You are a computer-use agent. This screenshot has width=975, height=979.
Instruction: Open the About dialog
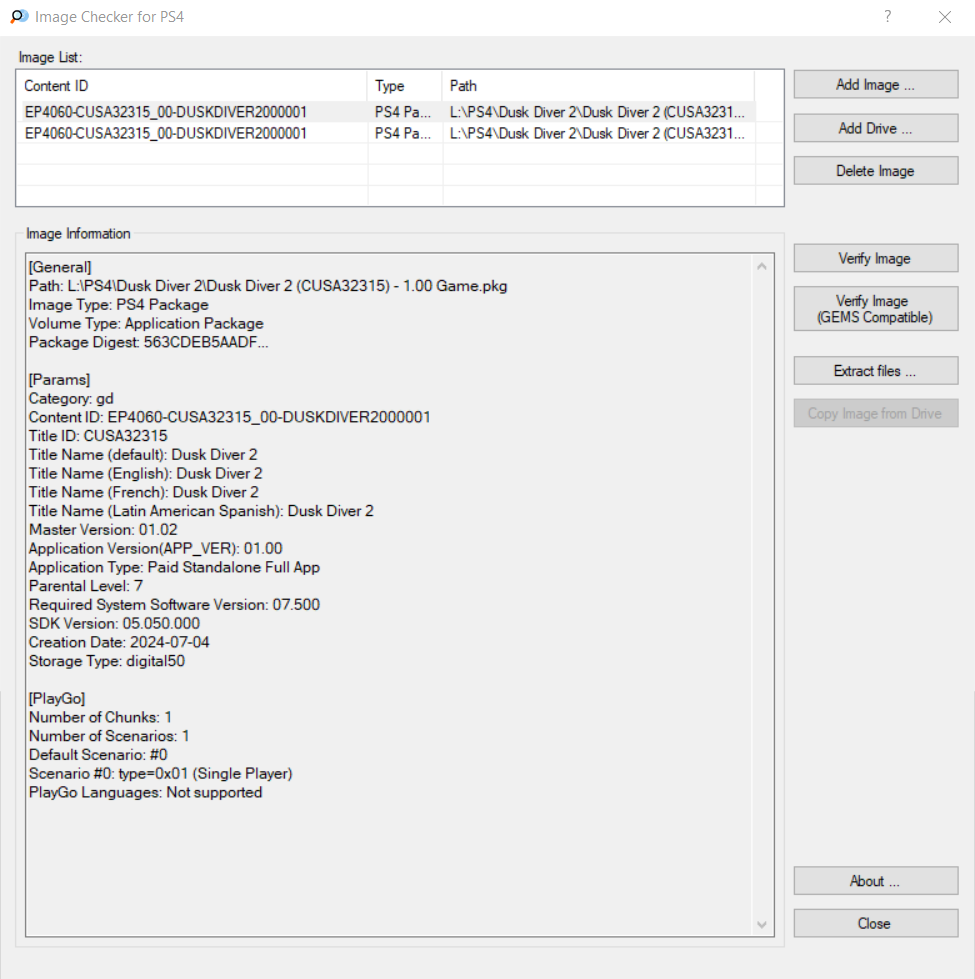[x=876, y=881]
